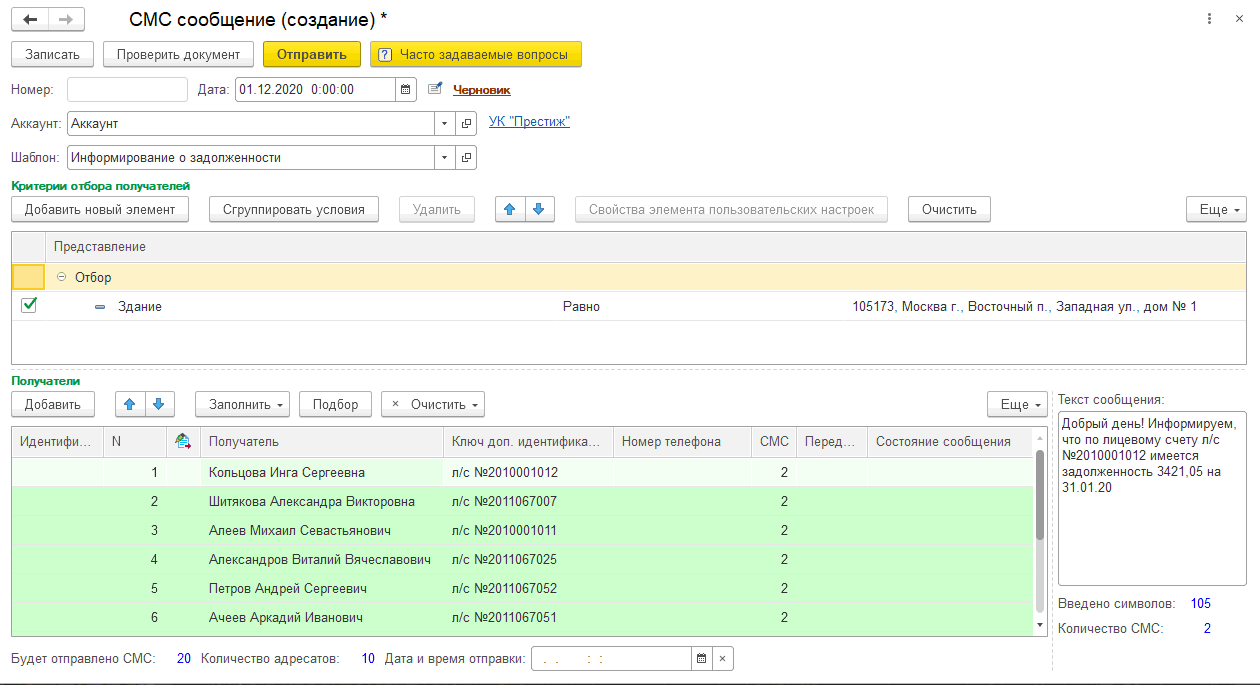Go forward with the right arrow
The height and width of the screenshot is (685, 1260).
click(66, 20)
